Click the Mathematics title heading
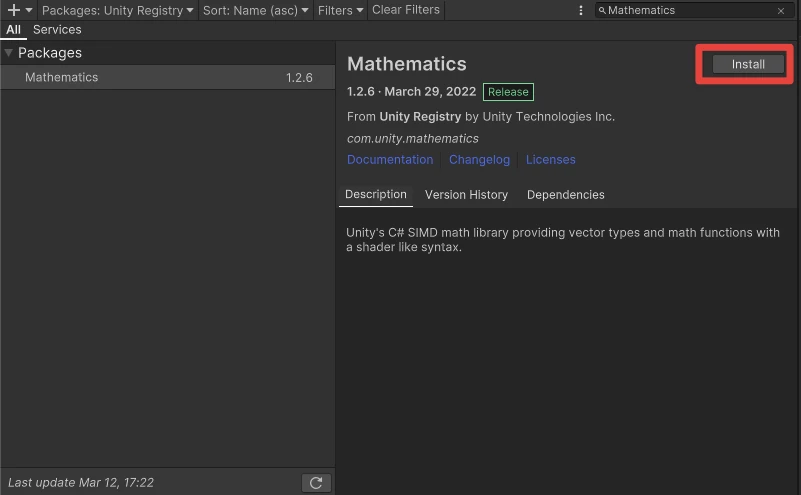Screen dimensions: 801x495 pos(407,64)
